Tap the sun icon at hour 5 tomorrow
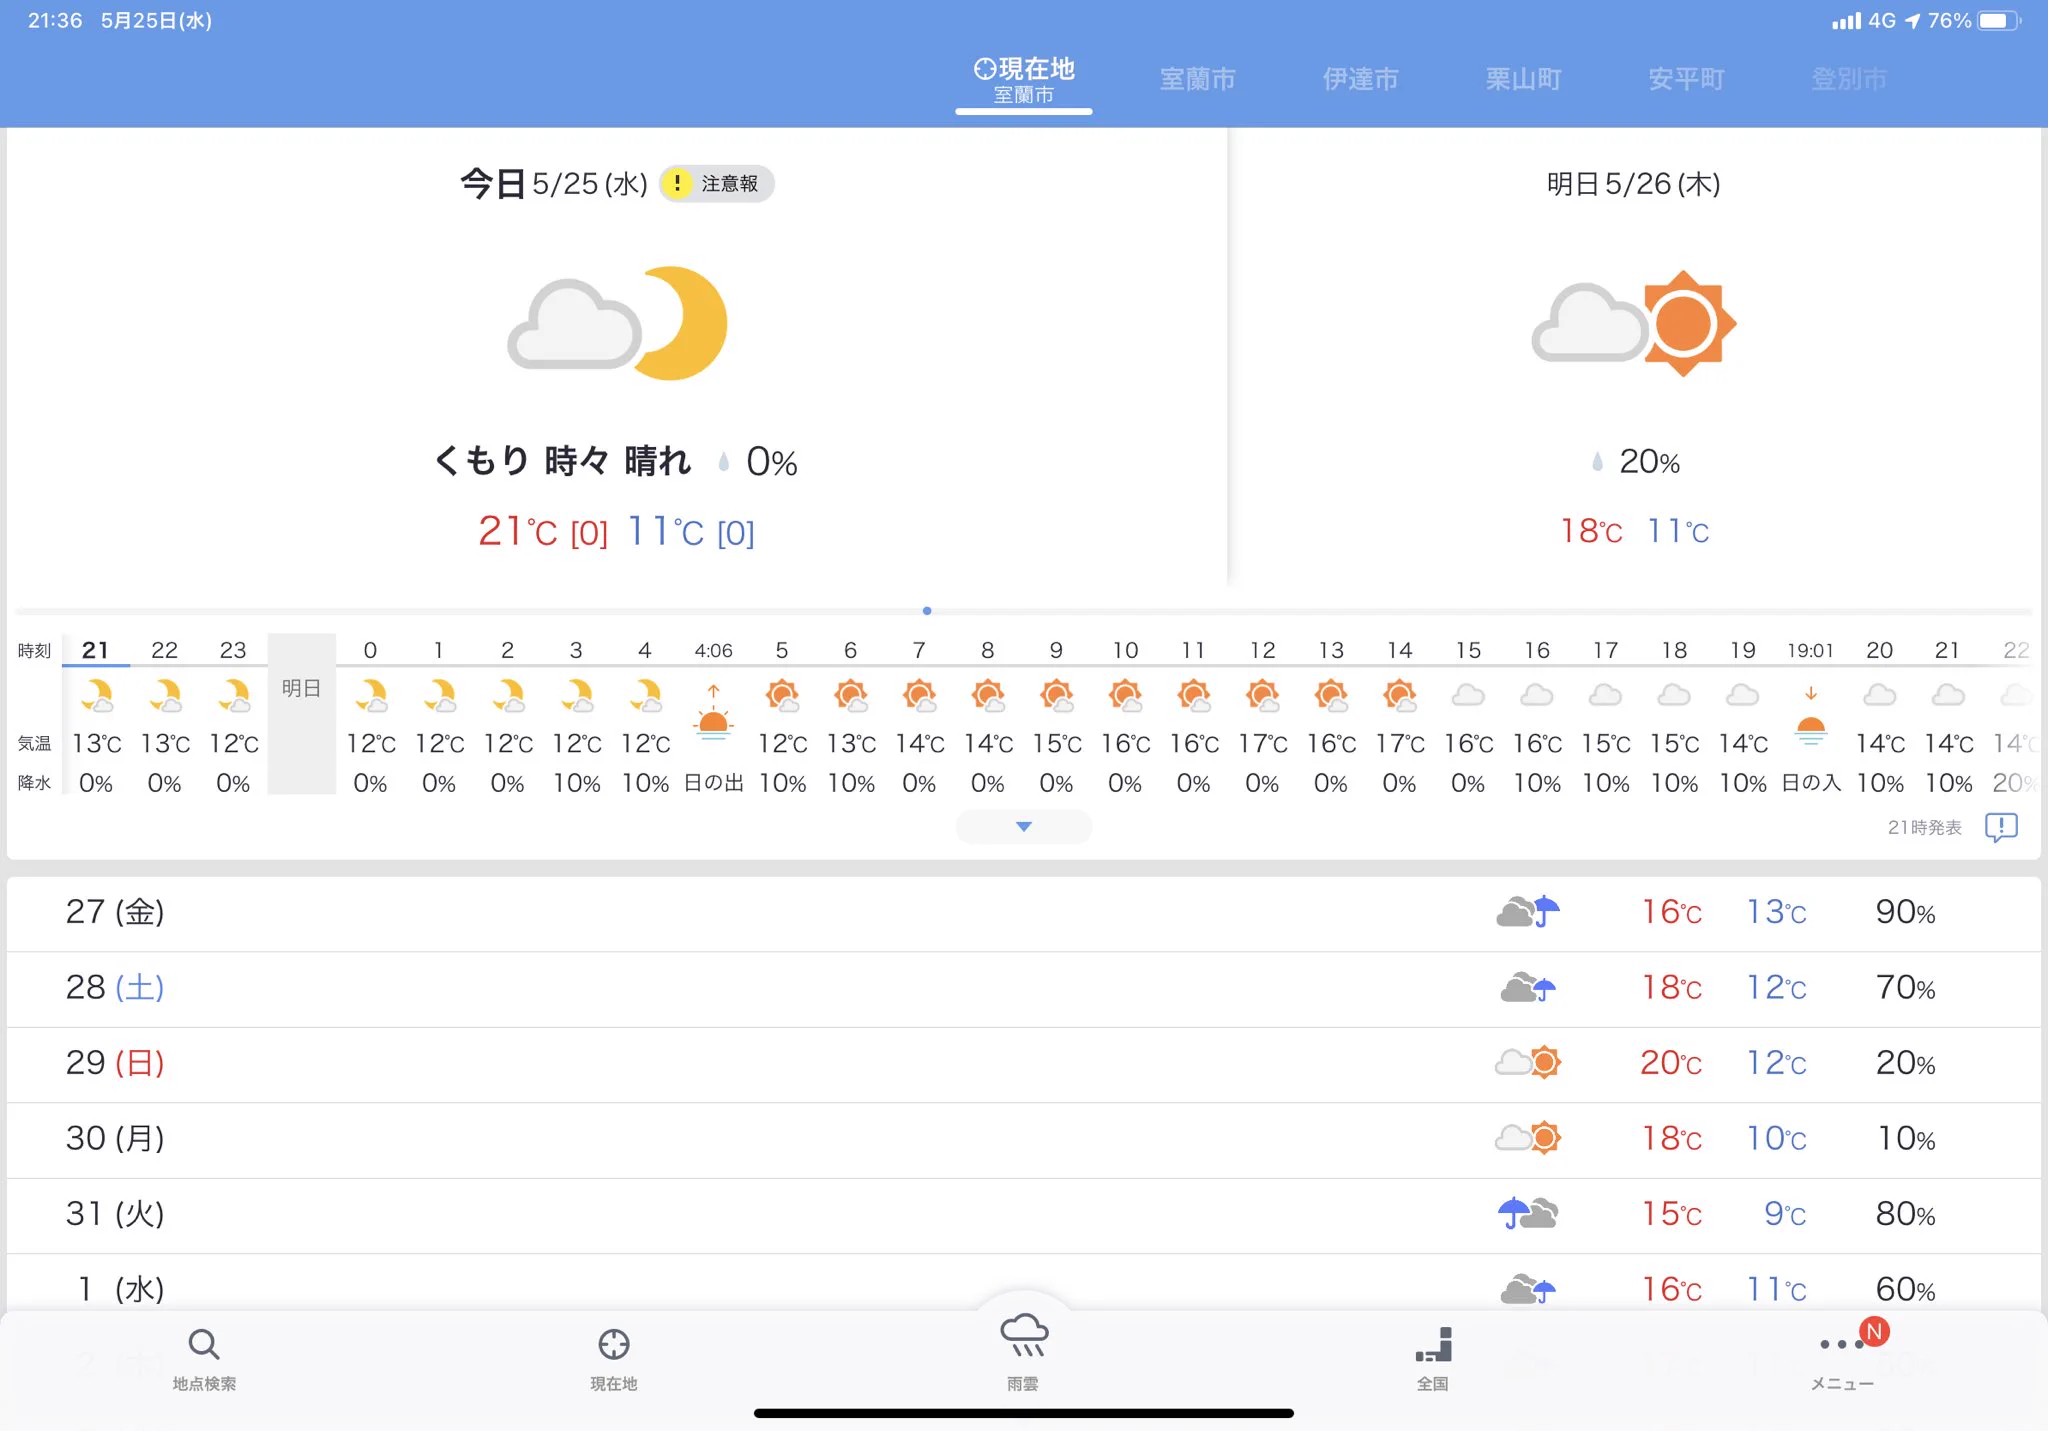The width and height of the screenshot is (2048, 1431). 782,695
